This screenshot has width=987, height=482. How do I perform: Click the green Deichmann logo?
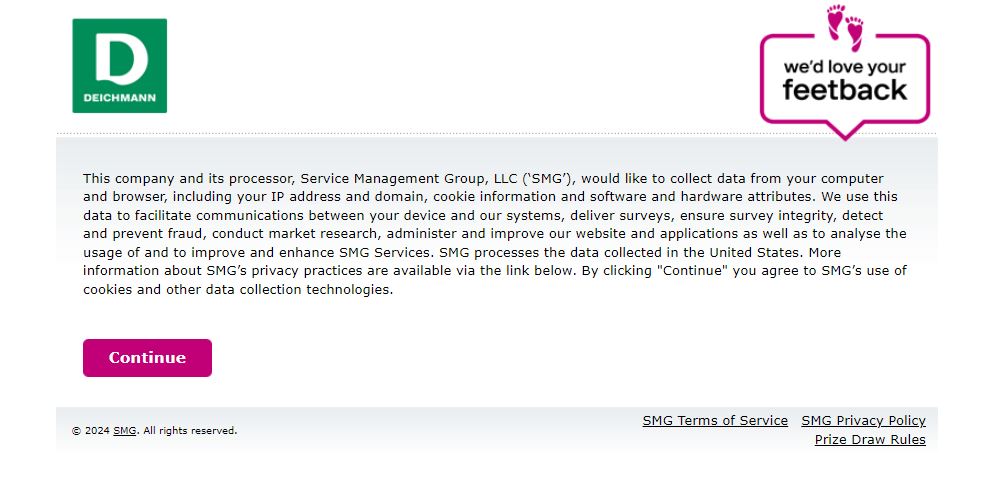(x=120, y=66)
